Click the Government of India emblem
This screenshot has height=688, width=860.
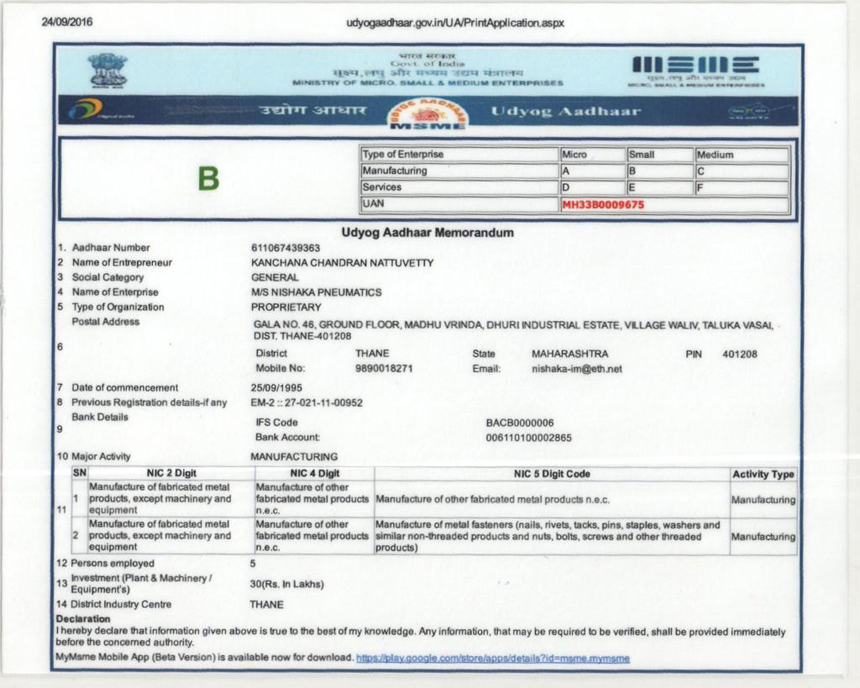click(108, 70)
